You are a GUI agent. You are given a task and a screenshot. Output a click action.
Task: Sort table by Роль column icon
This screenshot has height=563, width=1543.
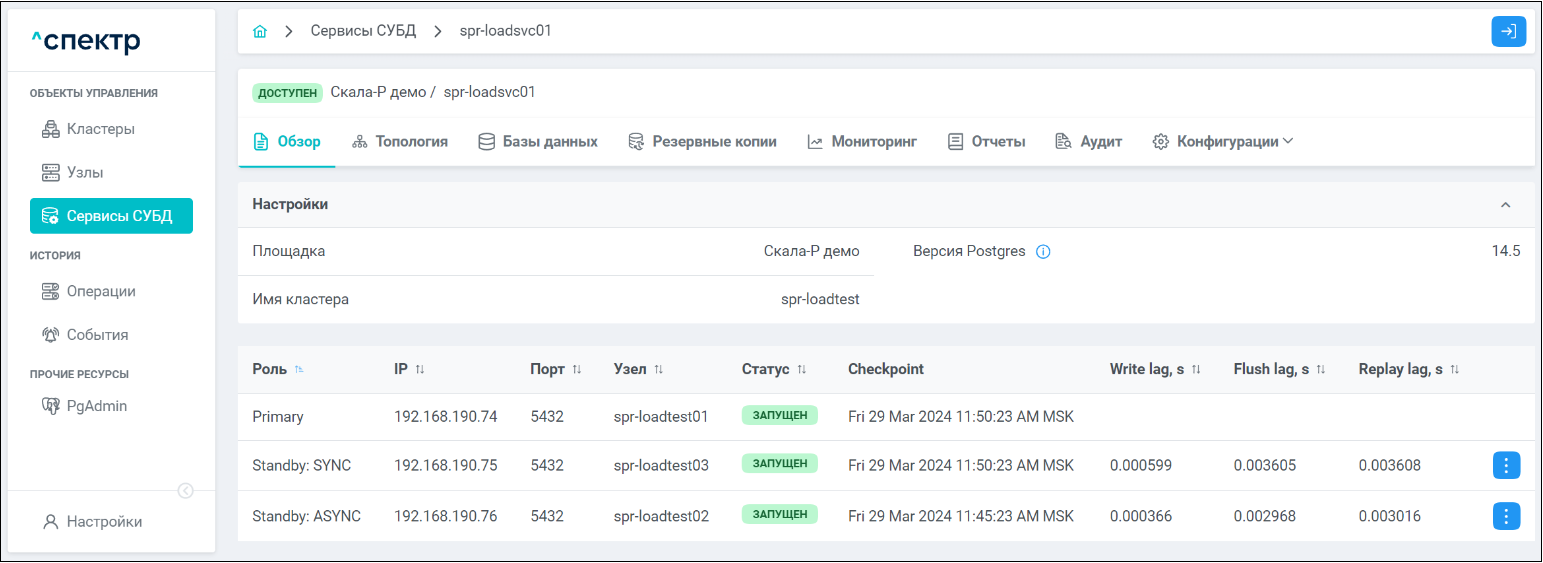(x=299, y=370)
